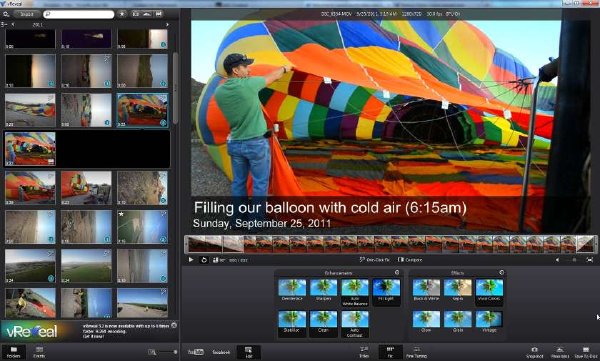Image resolution: width=600 pixels, height=361 pixels.
Task: Play the balloon video
Action: (x=191, y=260)
